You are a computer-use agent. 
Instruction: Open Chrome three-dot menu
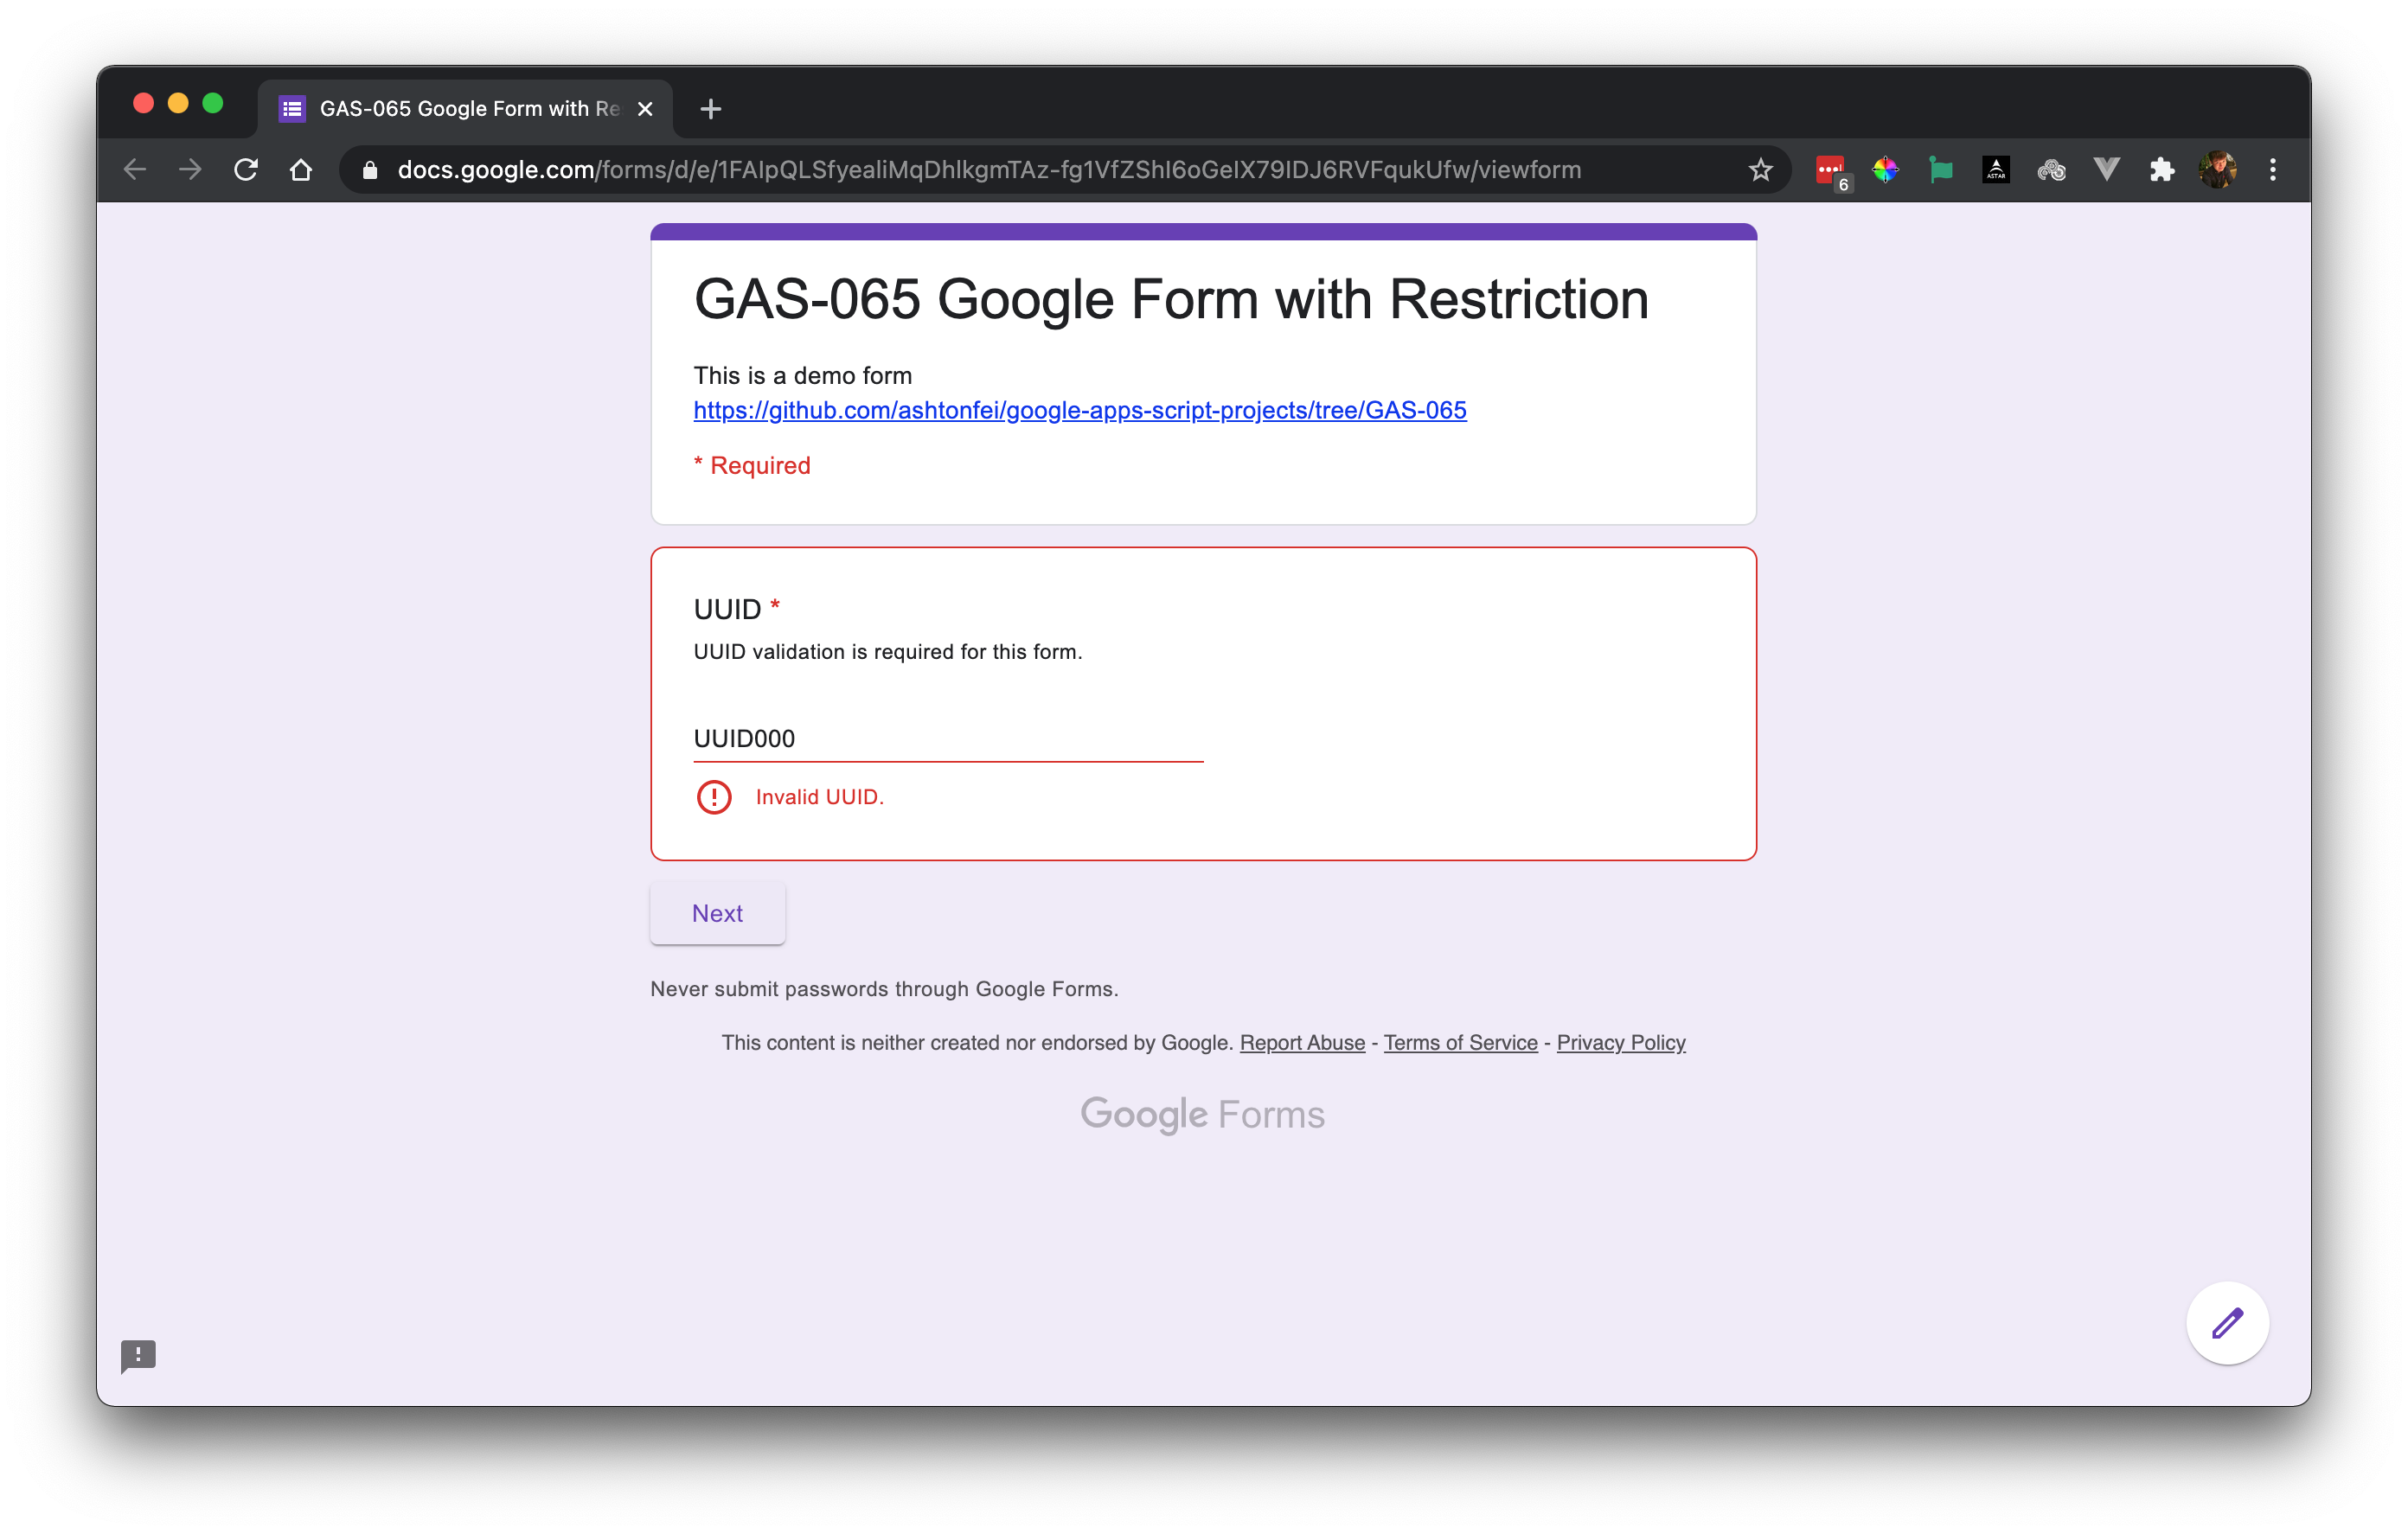2272,170
